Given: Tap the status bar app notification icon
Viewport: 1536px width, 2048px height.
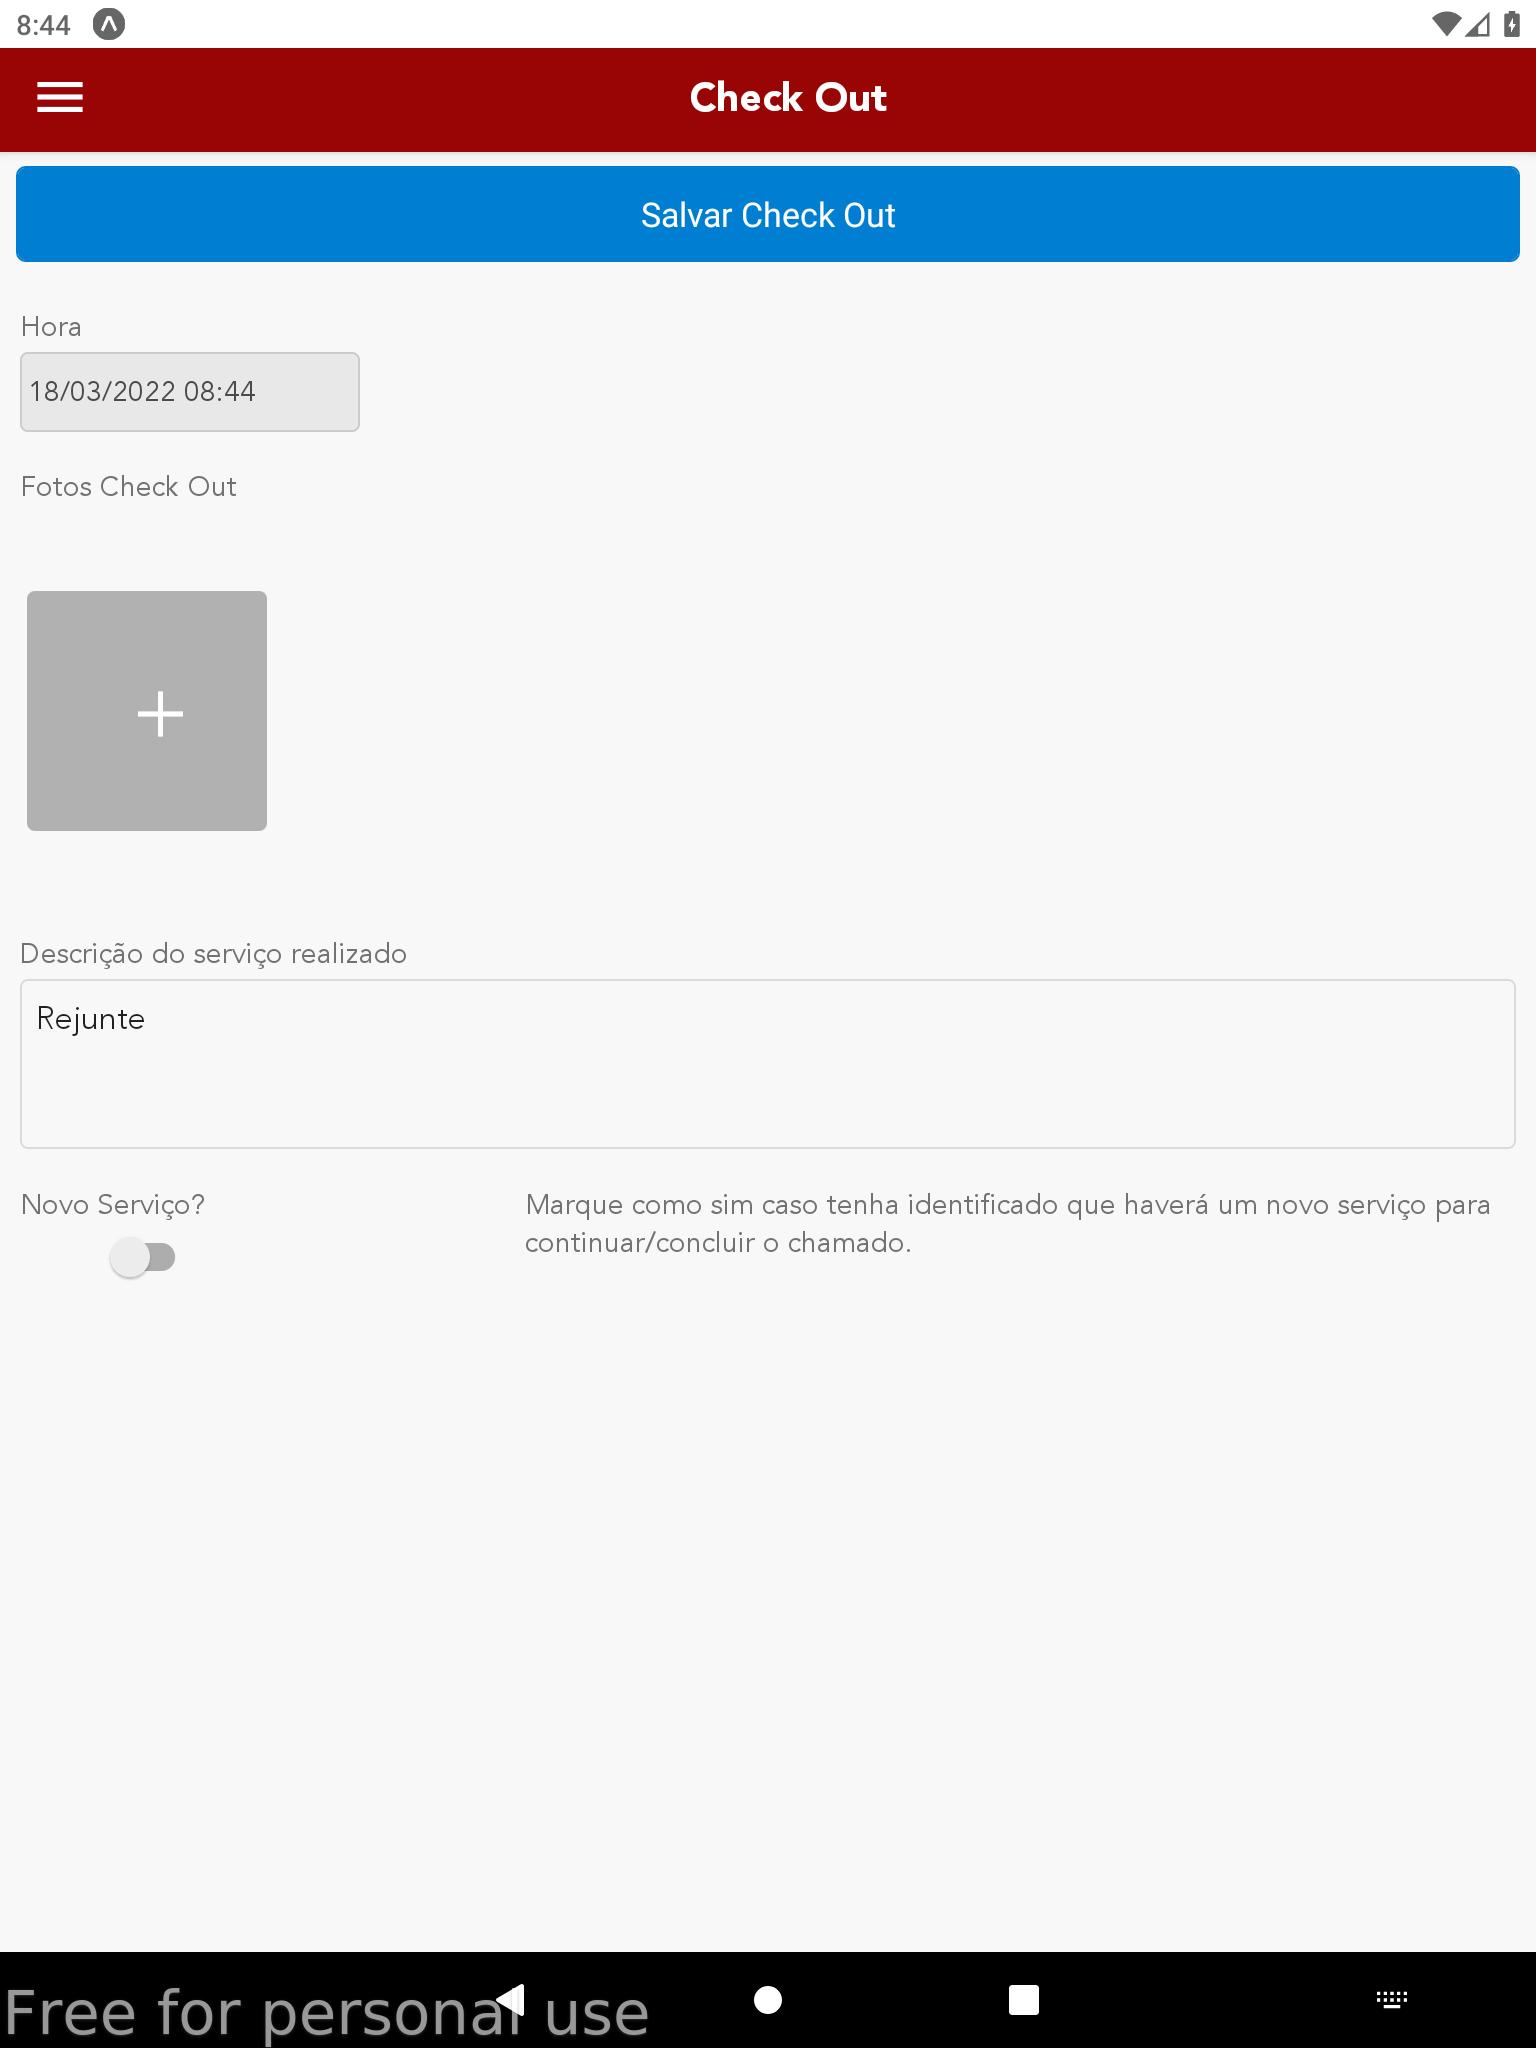Looking at the screenshot, I should coord(109,24).
